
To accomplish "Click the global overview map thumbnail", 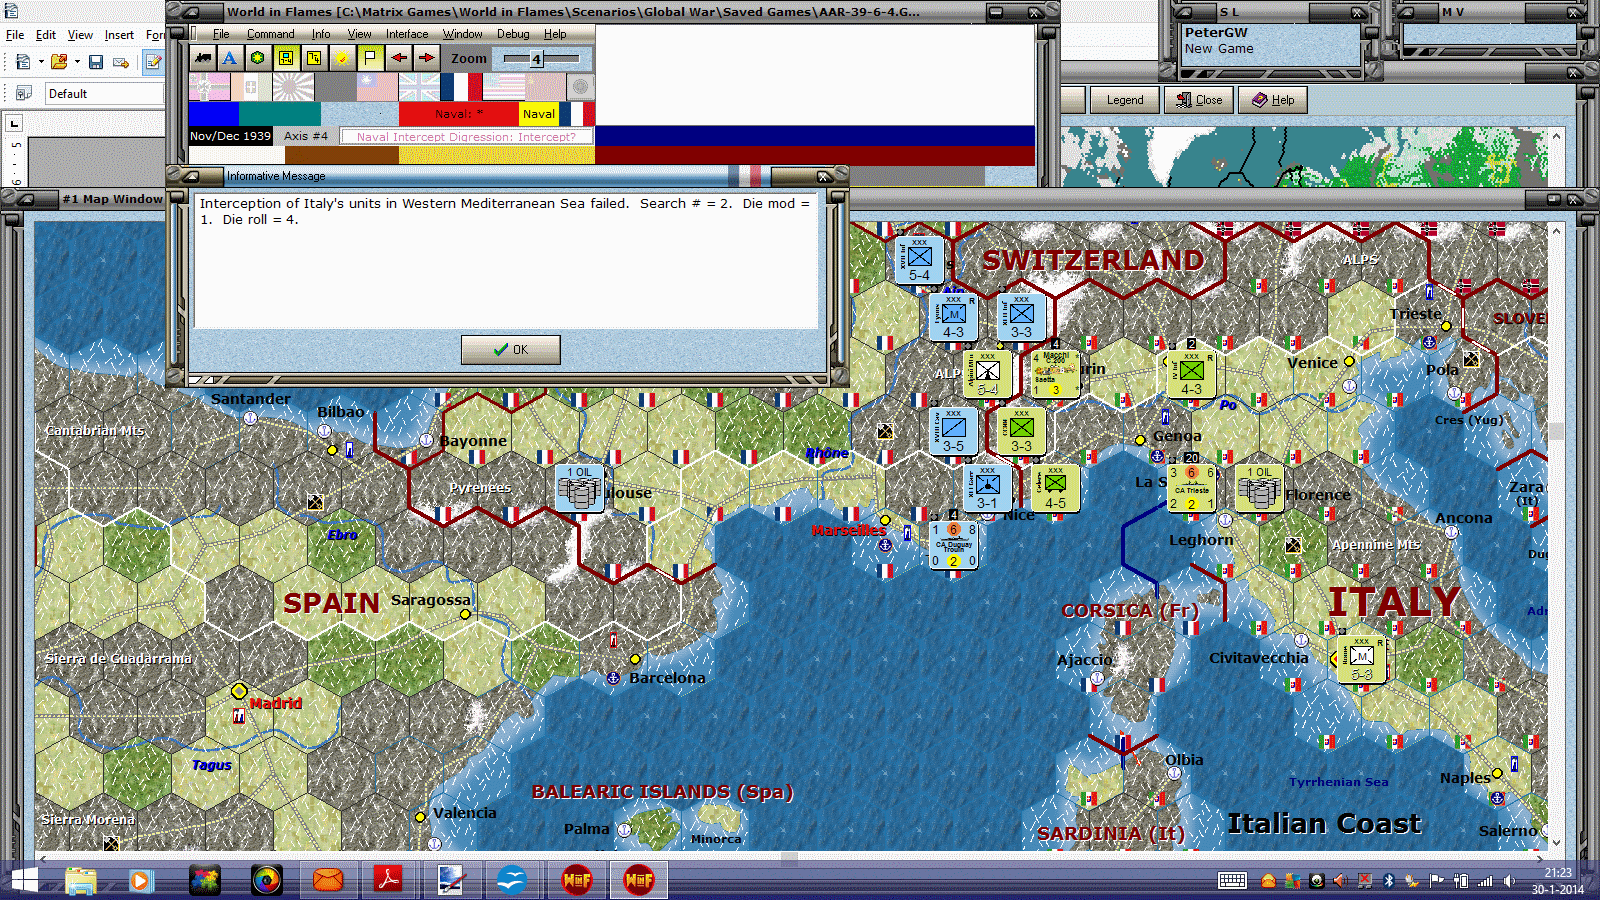I will [1305, 157].
